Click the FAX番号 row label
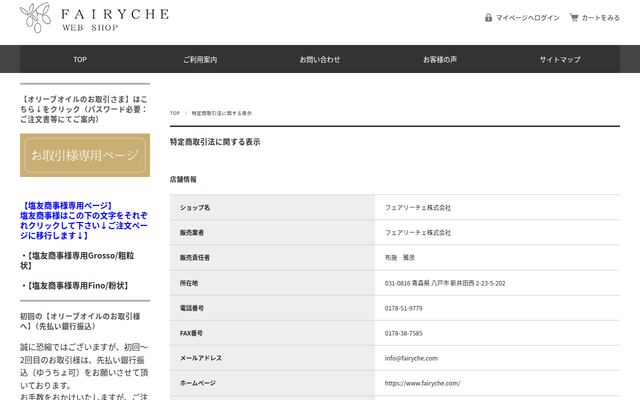 point(191,333)
